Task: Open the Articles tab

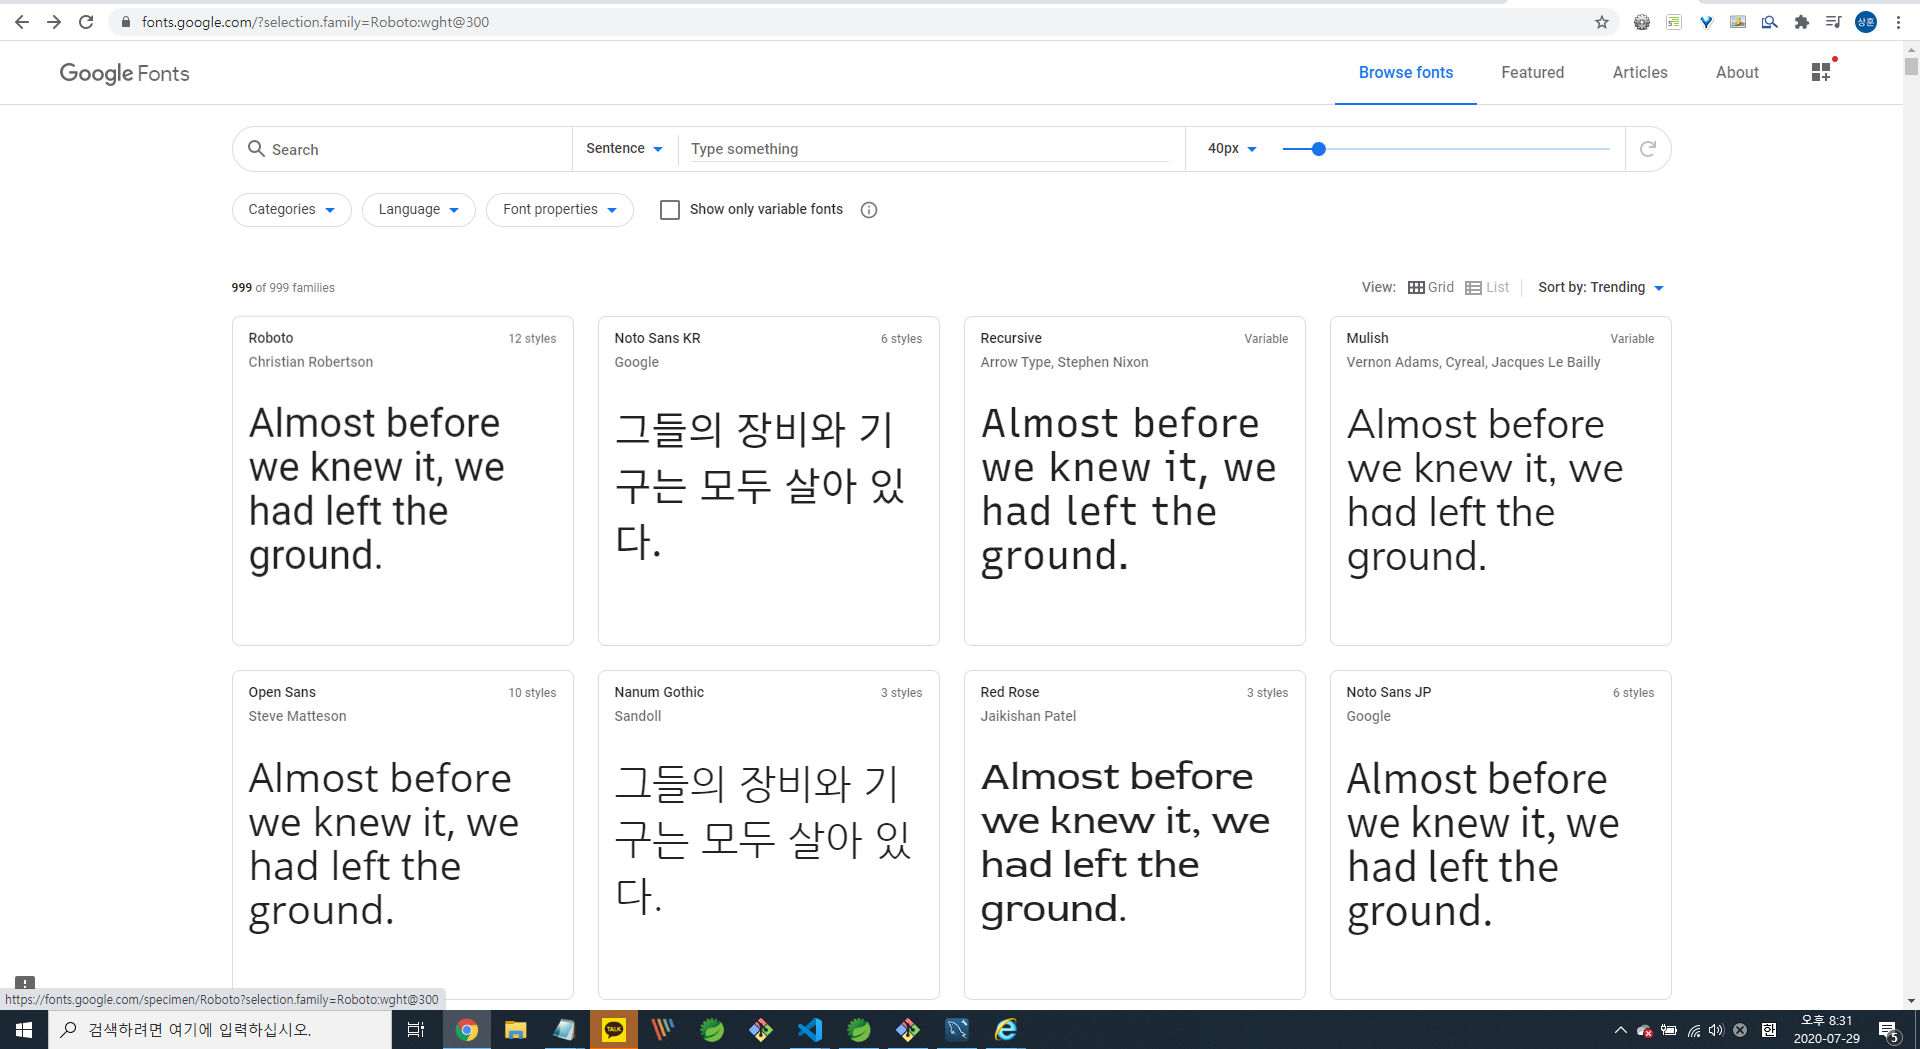Action: click(x=1640, y=72)
